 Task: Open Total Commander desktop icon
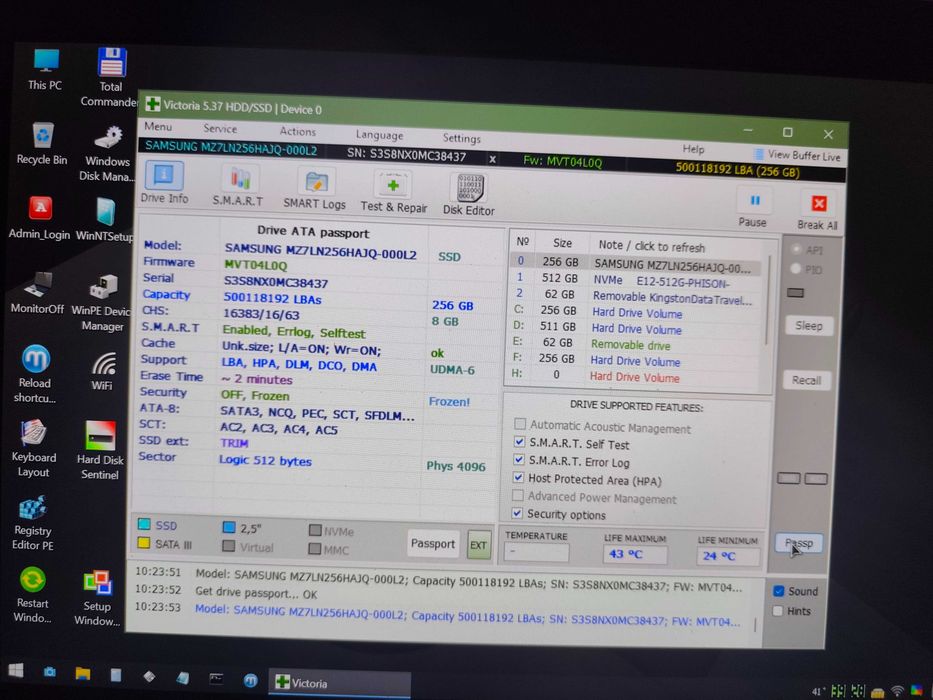point(110,77)
